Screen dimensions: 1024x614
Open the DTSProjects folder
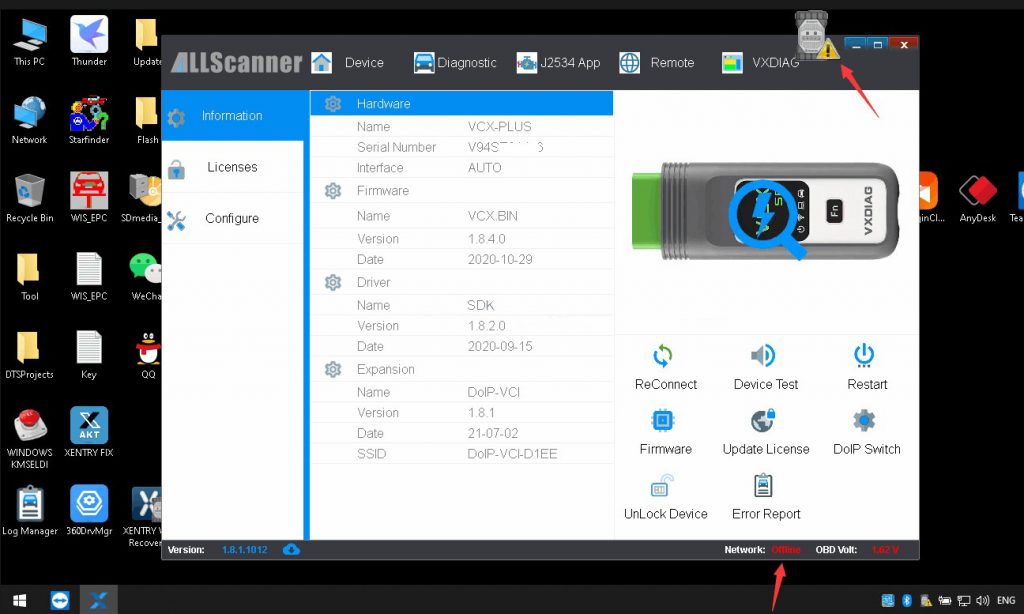[29, 355]
